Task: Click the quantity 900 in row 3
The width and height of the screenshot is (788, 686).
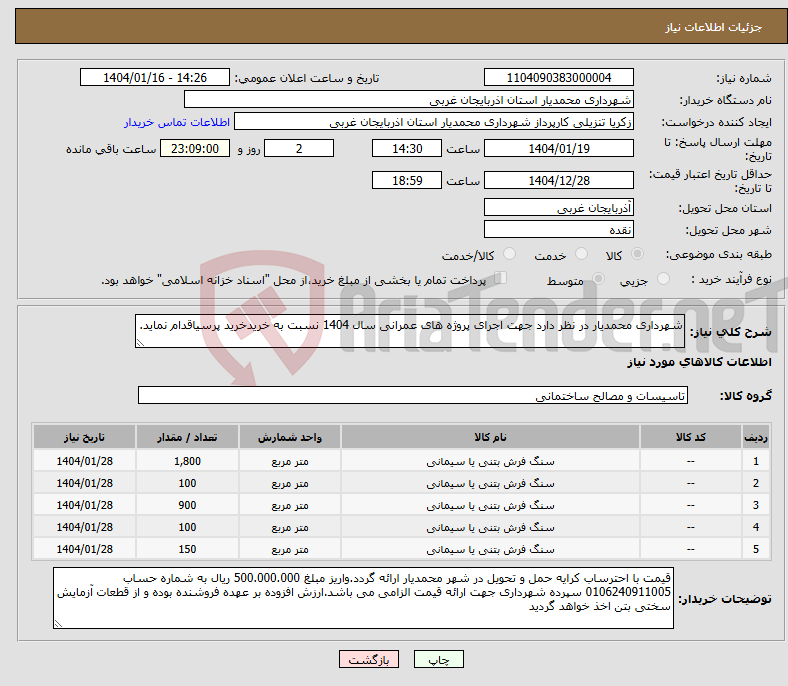Action: tap(187, 505)
